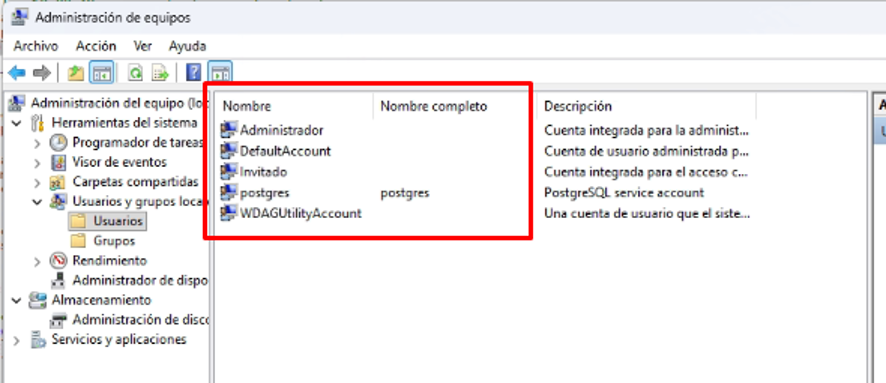Click 'Cuenta integrada para la administ...' description

pyautogui.click(x=646, y=131)
